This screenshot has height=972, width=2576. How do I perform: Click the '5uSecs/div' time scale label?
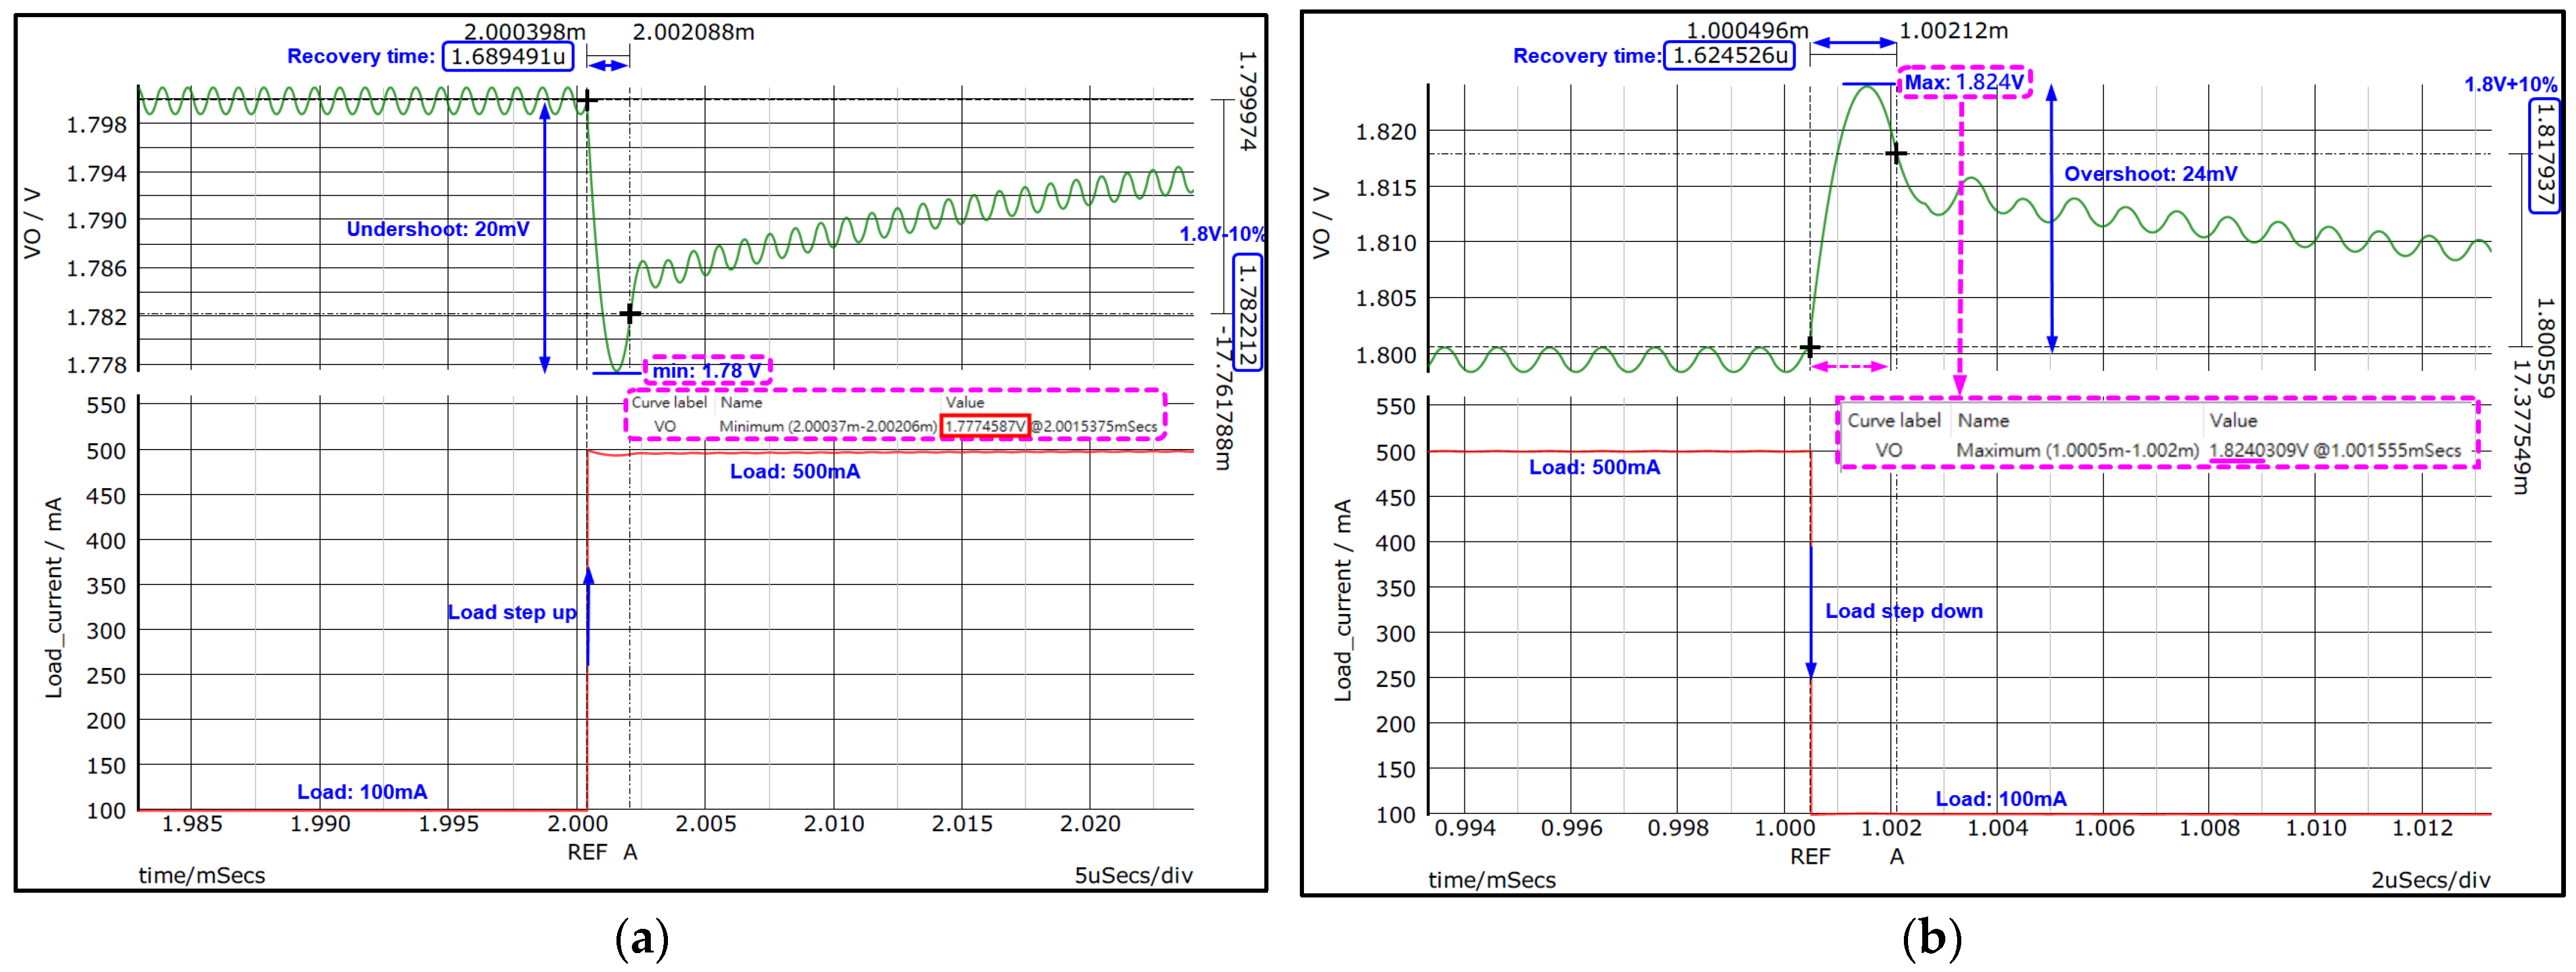click(x=1133, y=876)
